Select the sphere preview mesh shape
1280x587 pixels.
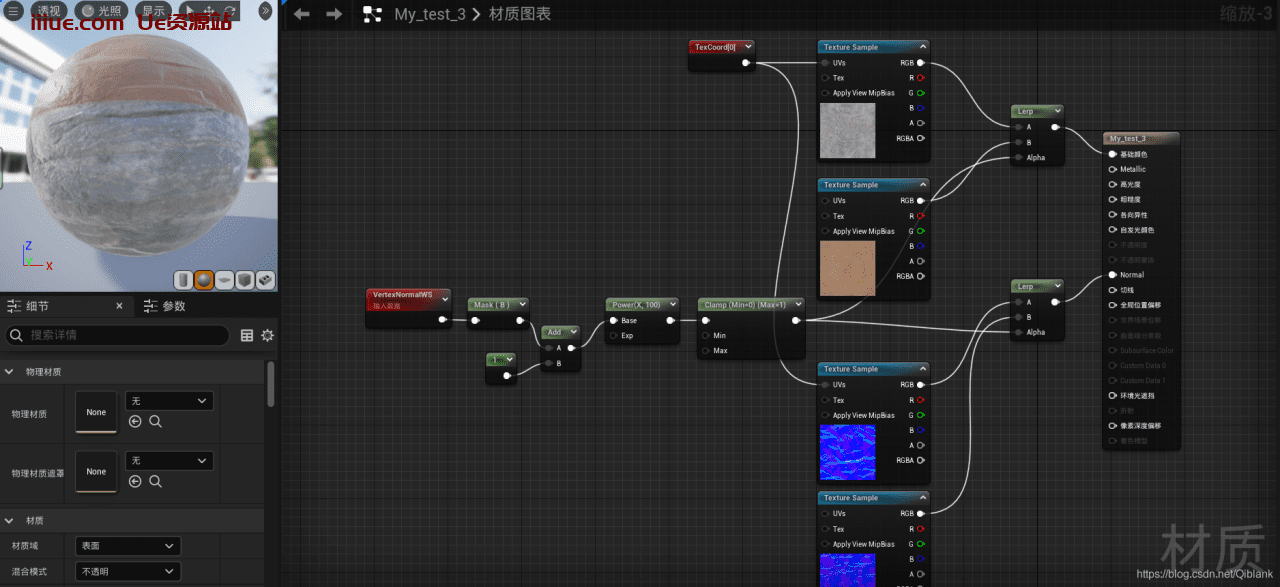pos(204,280)
